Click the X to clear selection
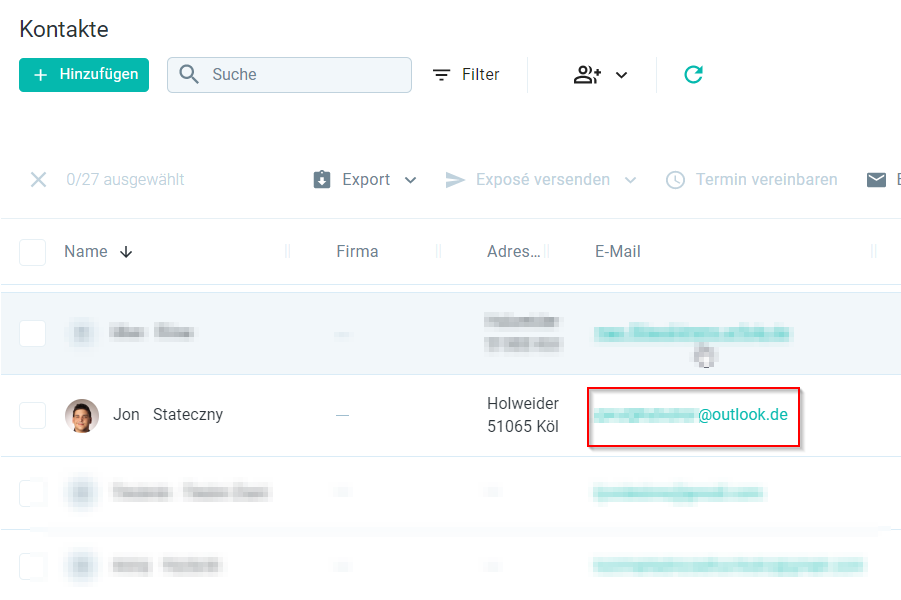This screenshot has width=901, height=600. (38, 180)
